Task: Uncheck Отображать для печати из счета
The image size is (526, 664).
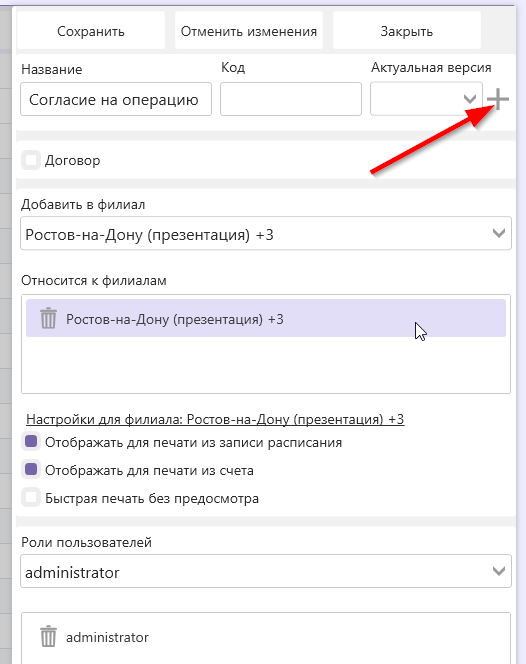Action: point(31,470)
